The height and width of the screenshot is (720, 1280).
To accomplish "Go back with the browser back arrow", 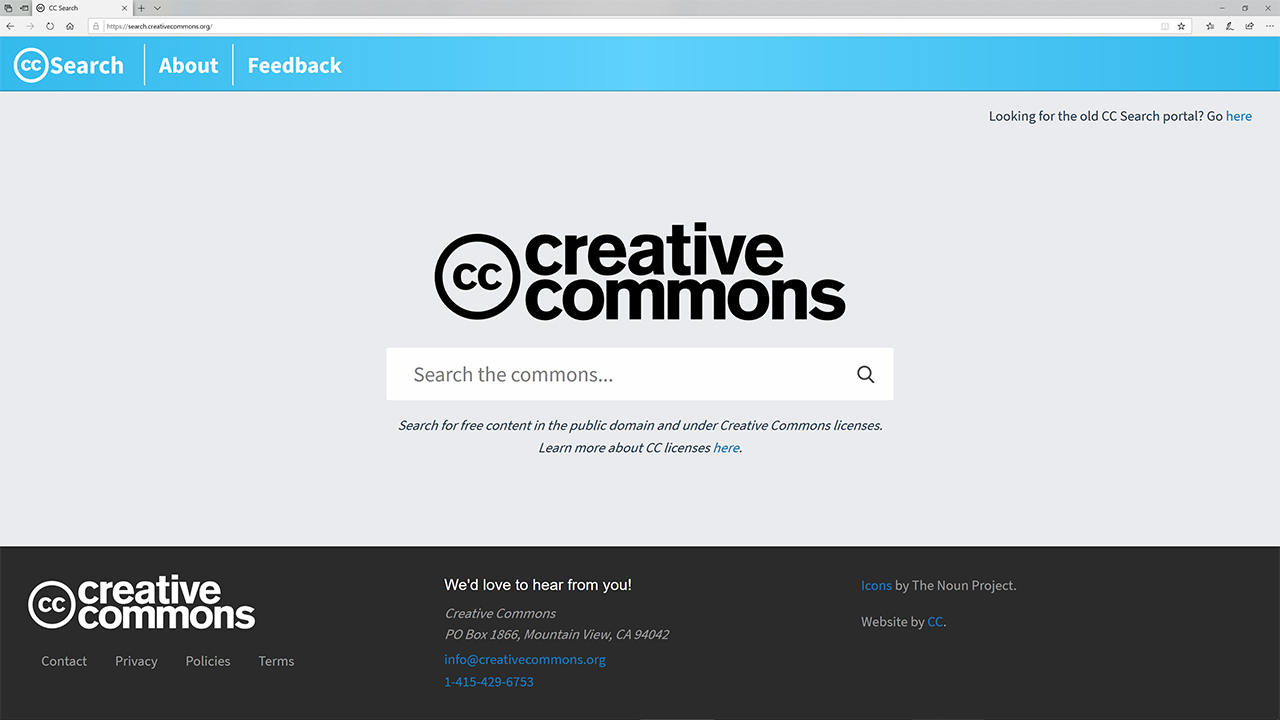I will [10, 26].
